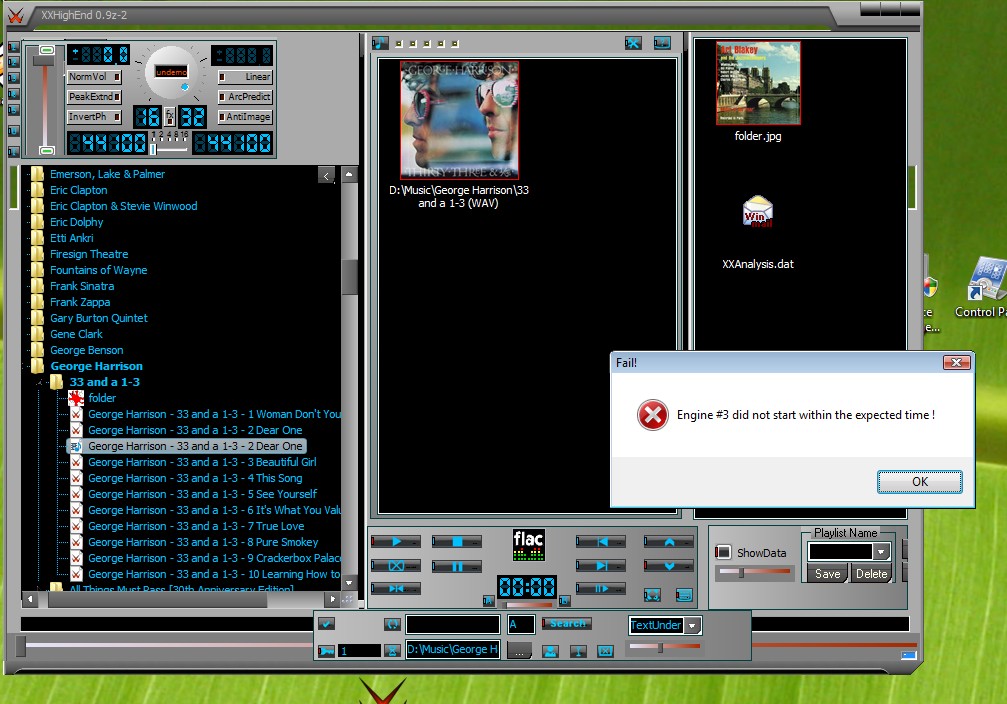
Task: Toggle the InvertPh option
Action: (x=94, y=116)
